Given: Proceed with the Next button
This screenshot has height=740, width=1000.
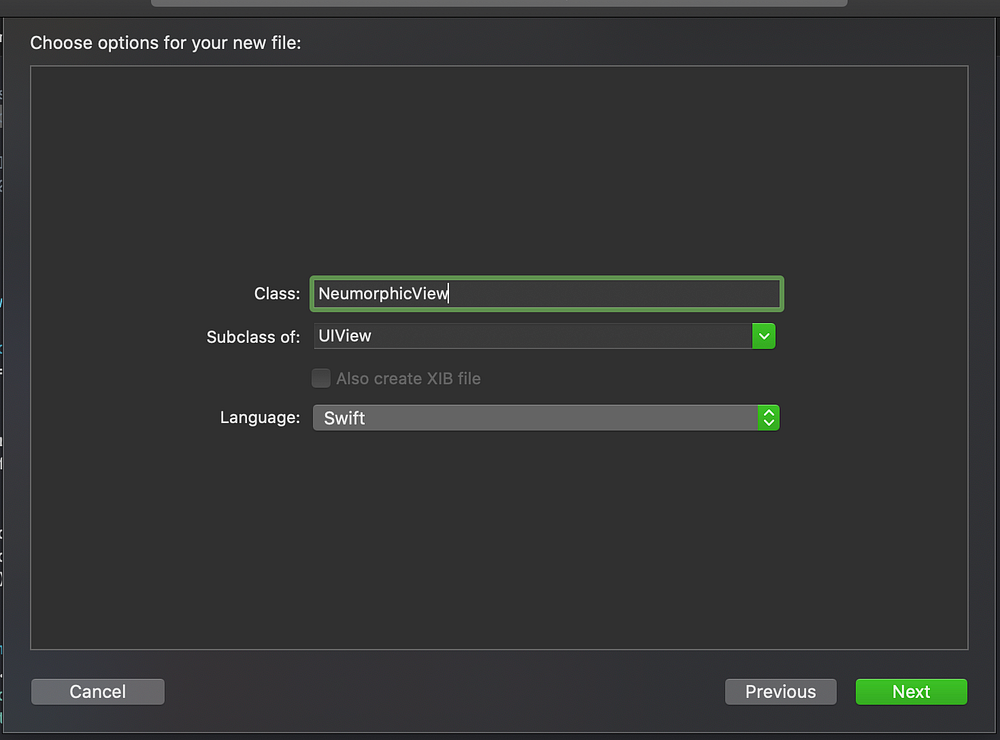Looking at the screenshot, I should pyautogui.click(x=911, y=691).
